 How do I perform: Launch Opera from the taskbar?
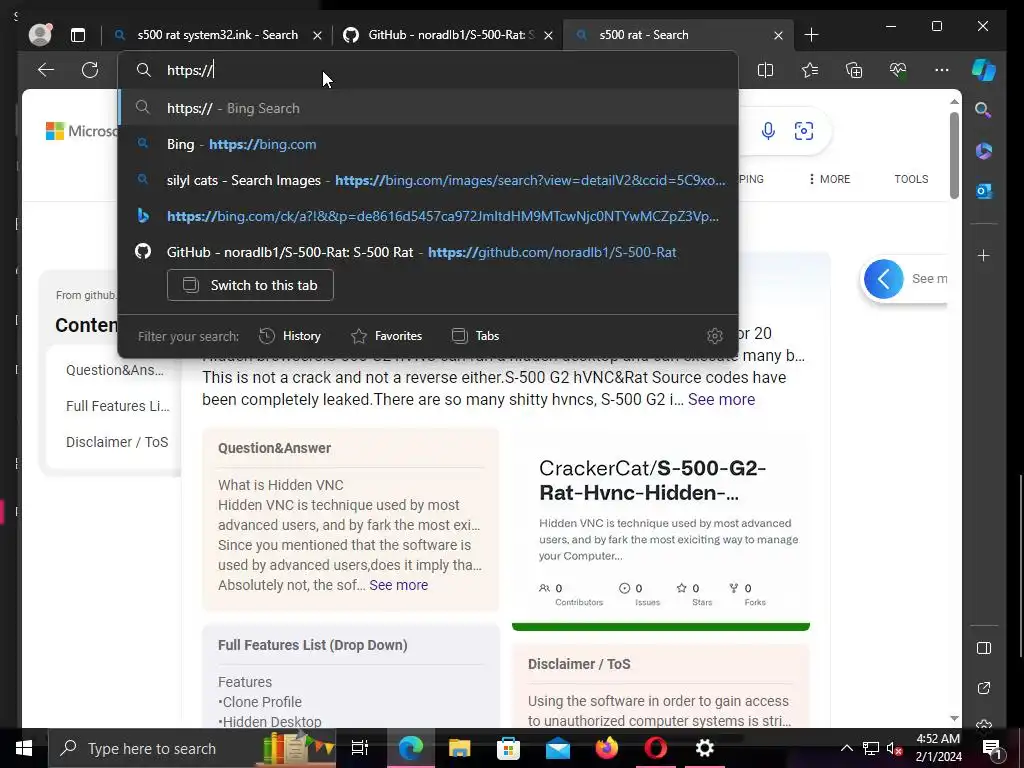[656, 748]
